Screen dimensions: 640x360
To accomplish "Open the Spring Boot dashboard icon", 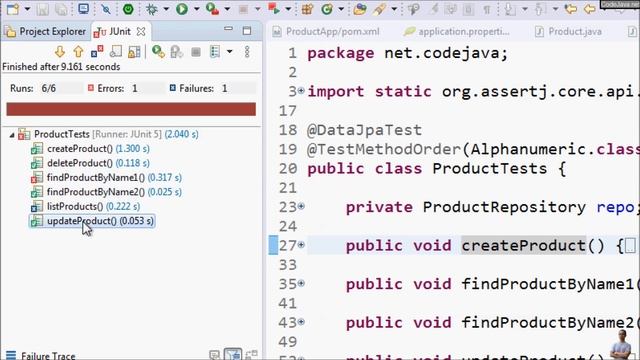I will pos(128,9).
